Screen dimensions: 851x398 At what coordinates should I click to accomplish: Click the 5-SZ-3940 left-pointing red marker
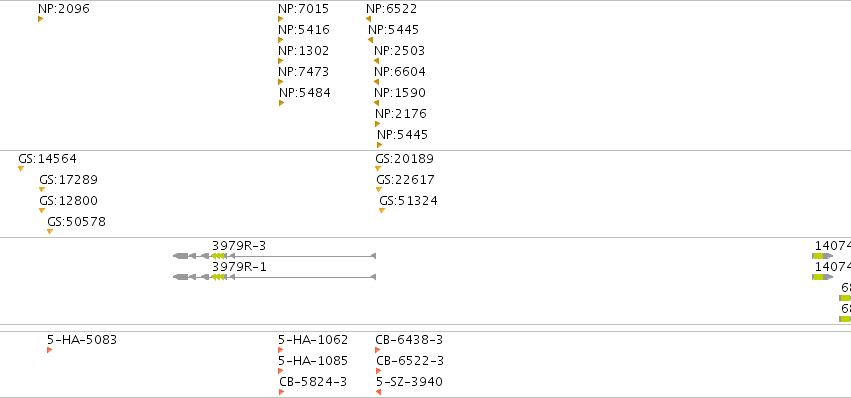378,392
